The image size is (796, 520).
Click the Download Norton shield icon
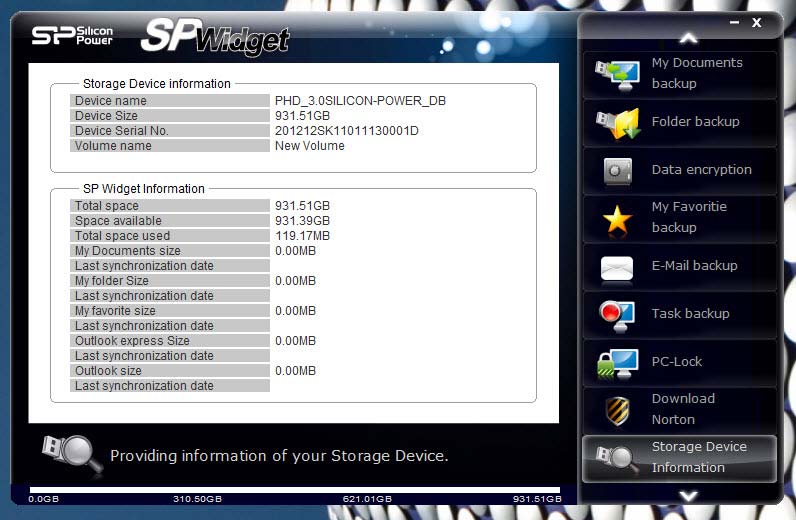(617, 410)
